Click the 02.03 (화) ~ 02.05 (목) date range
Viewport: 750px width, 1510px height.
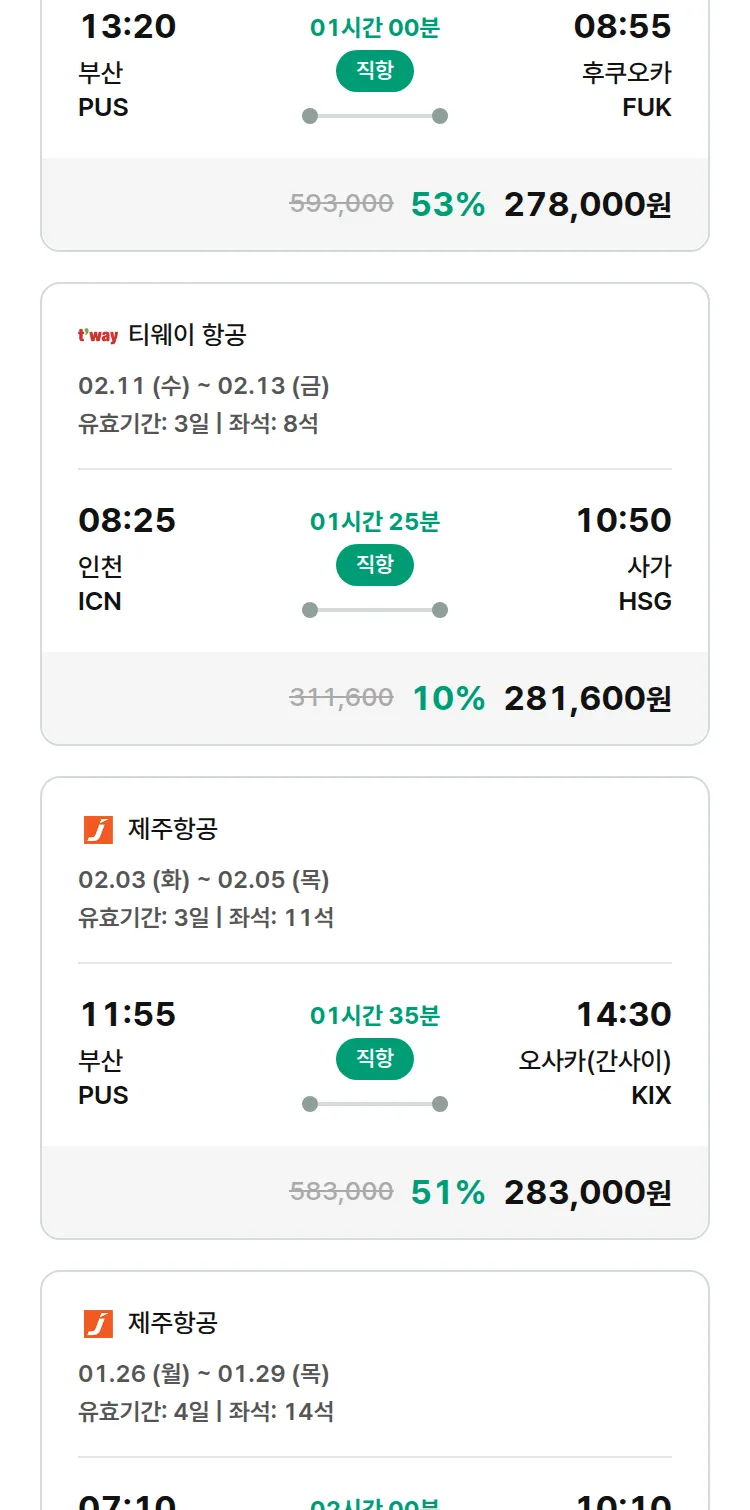(x=204, y=880)
